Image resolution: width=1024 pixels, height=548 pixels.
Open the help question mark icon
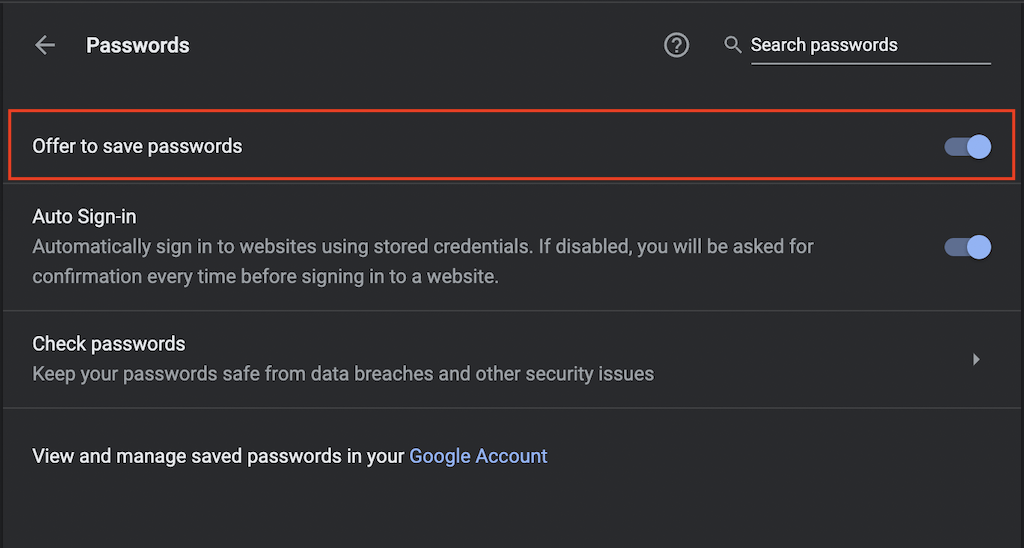[x=677, y=45]
